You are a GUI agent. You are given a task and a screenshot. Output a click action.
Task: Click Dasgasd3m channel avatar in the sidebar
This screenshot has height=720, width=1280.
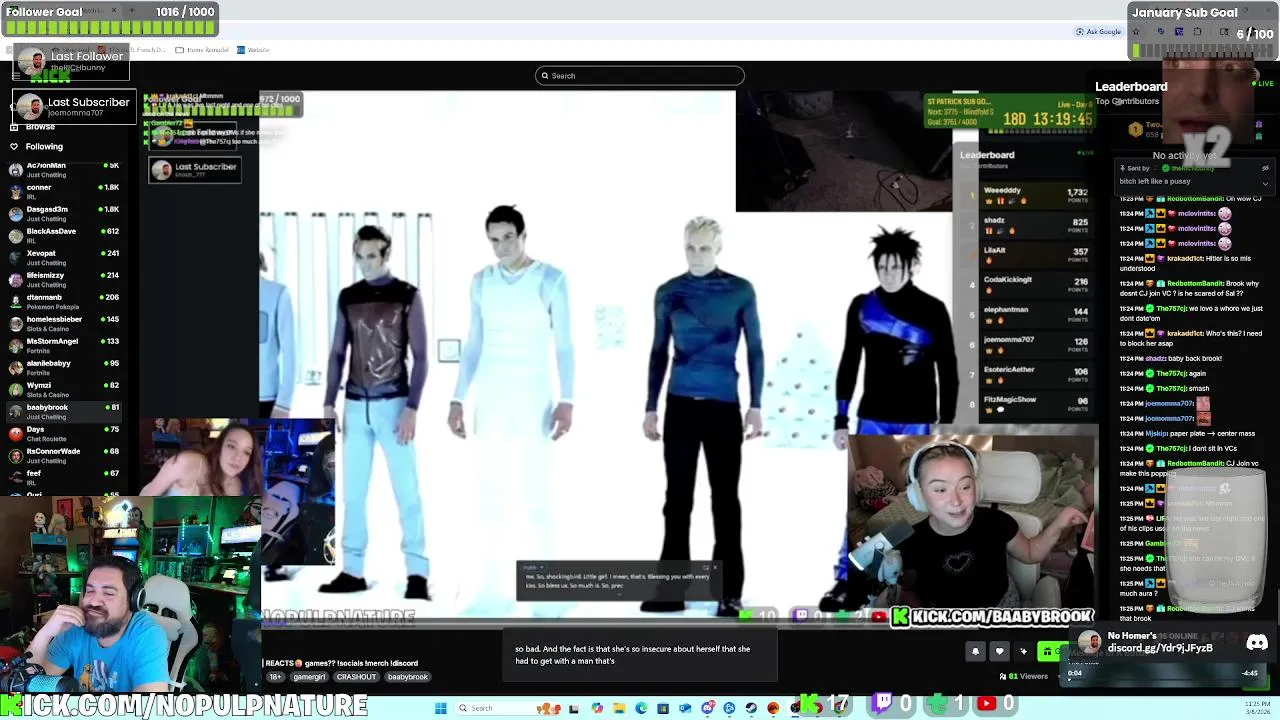[x=15, y=213]
